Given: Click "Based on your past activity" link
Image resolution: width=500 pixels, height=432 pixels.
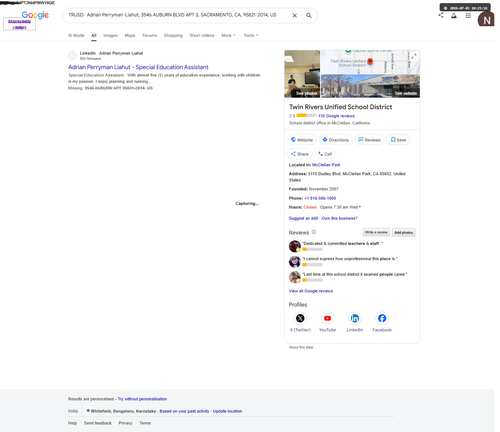Looking at the screenshot, I should 184,411.
